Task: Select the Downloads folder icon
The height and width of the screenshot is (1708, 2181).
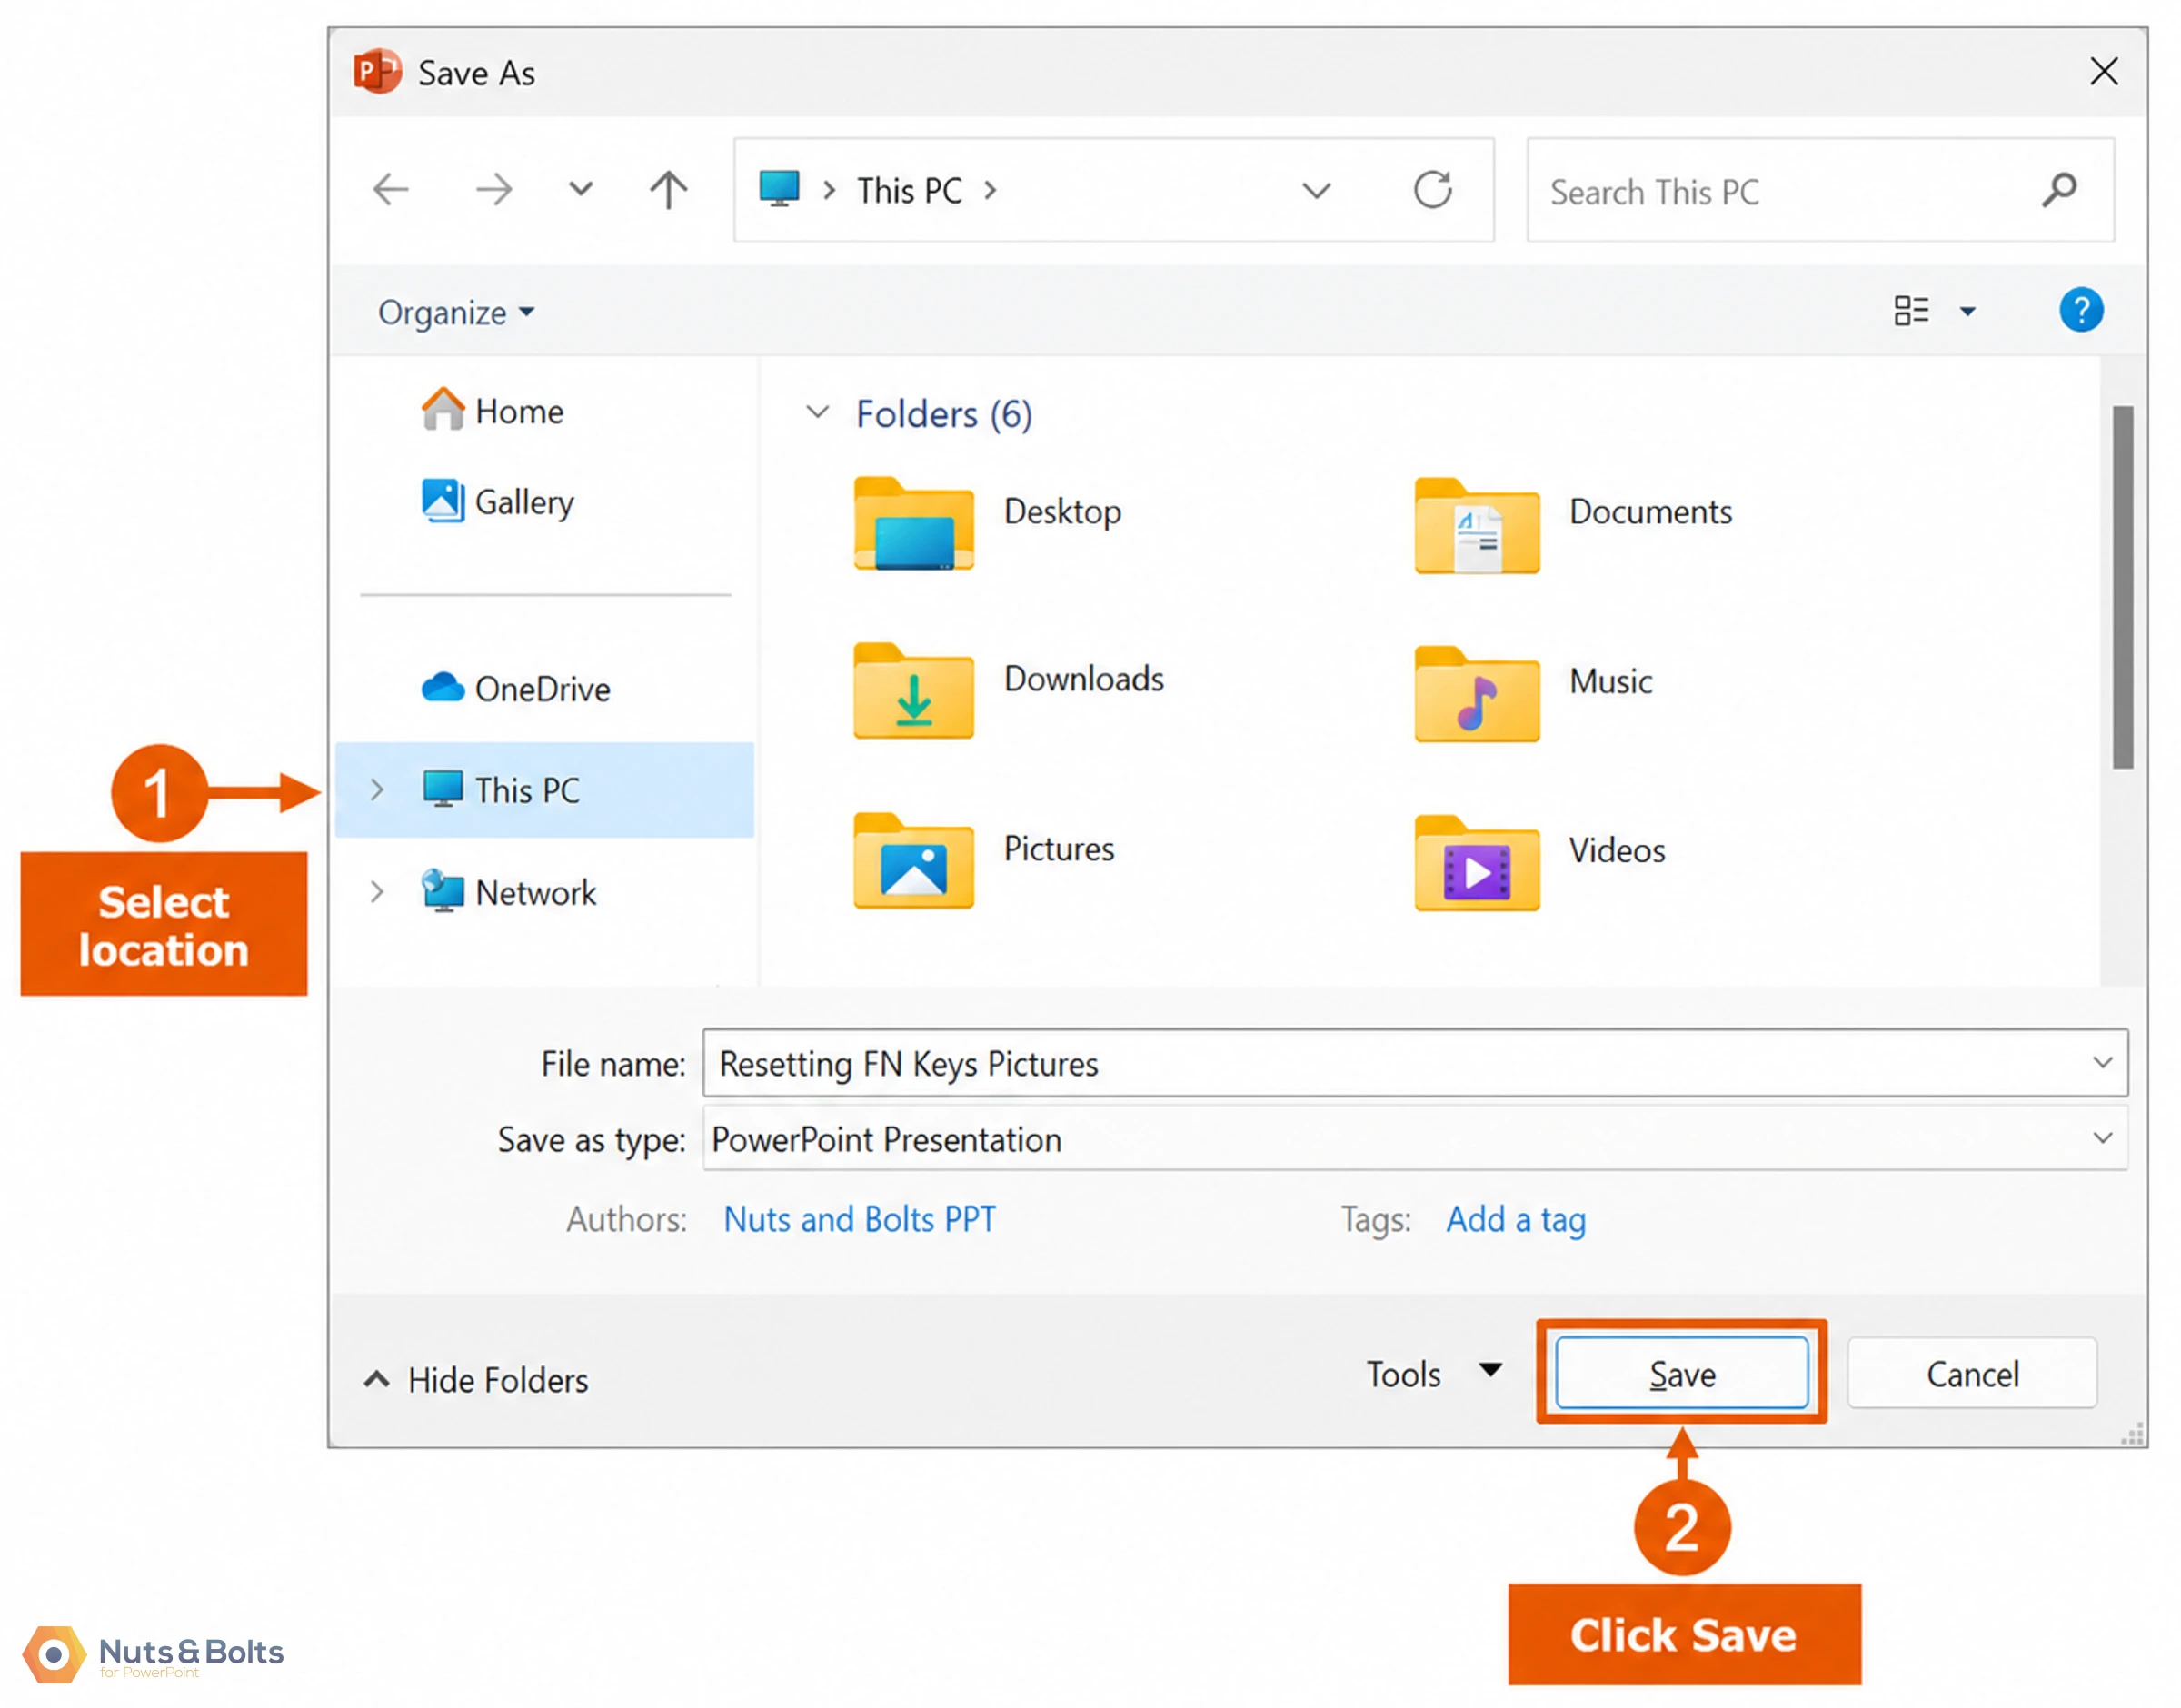Action: 913,692
